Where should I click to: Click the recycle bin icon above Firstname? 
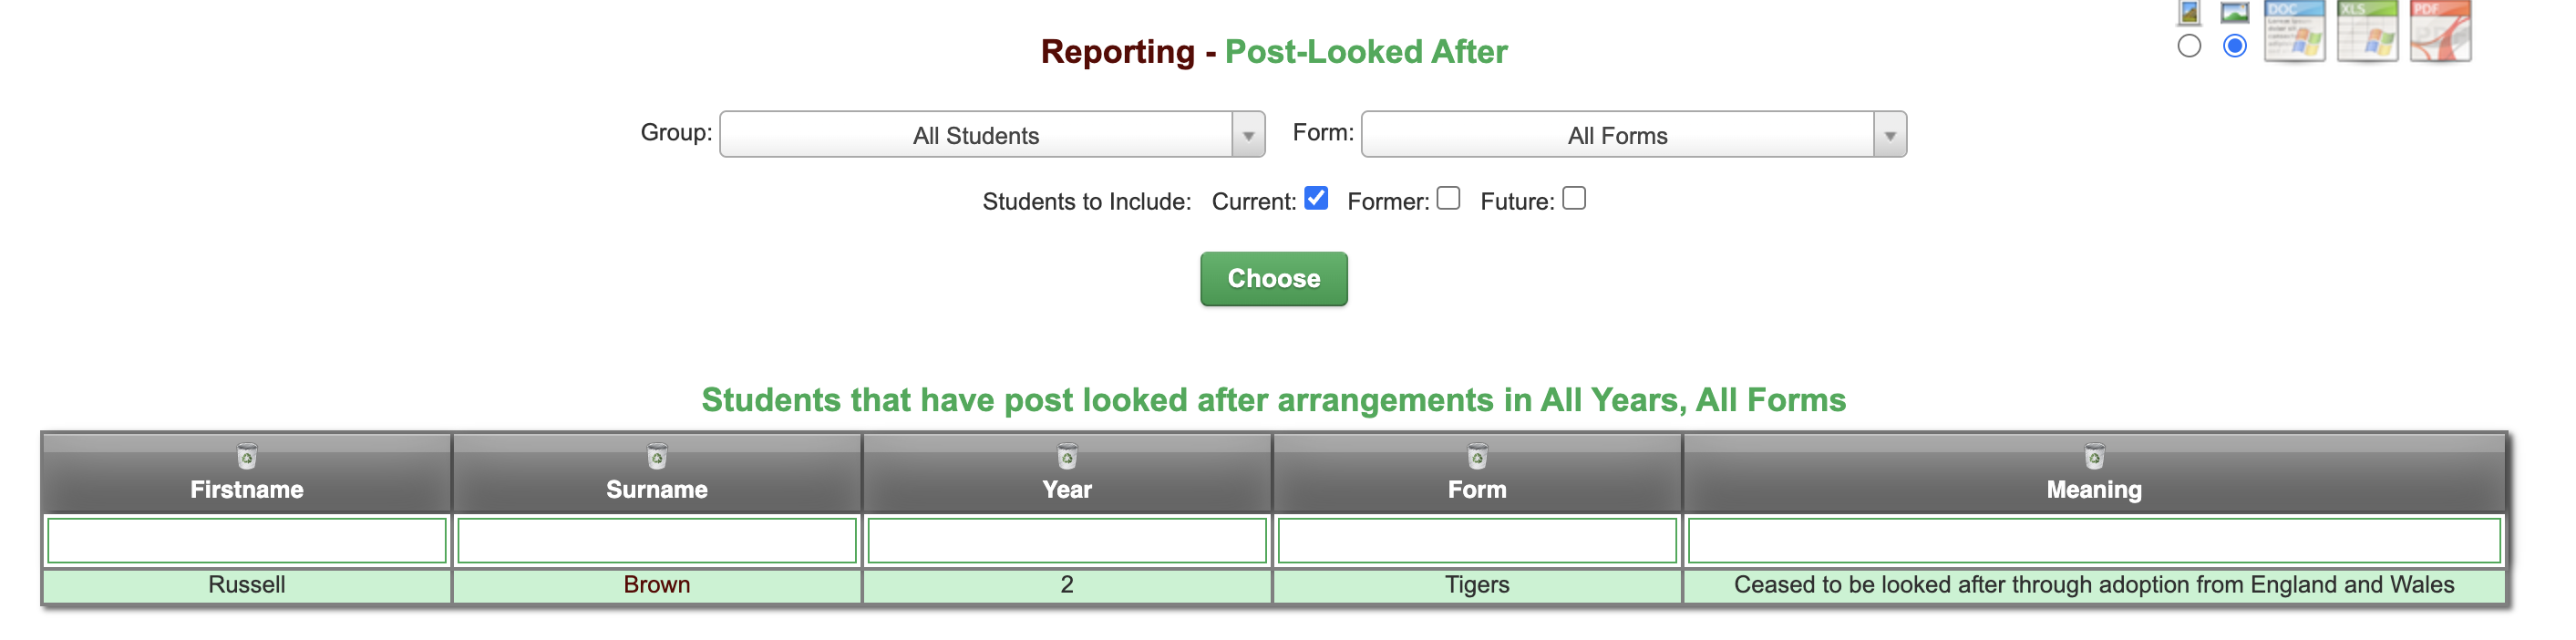[247, 457]
